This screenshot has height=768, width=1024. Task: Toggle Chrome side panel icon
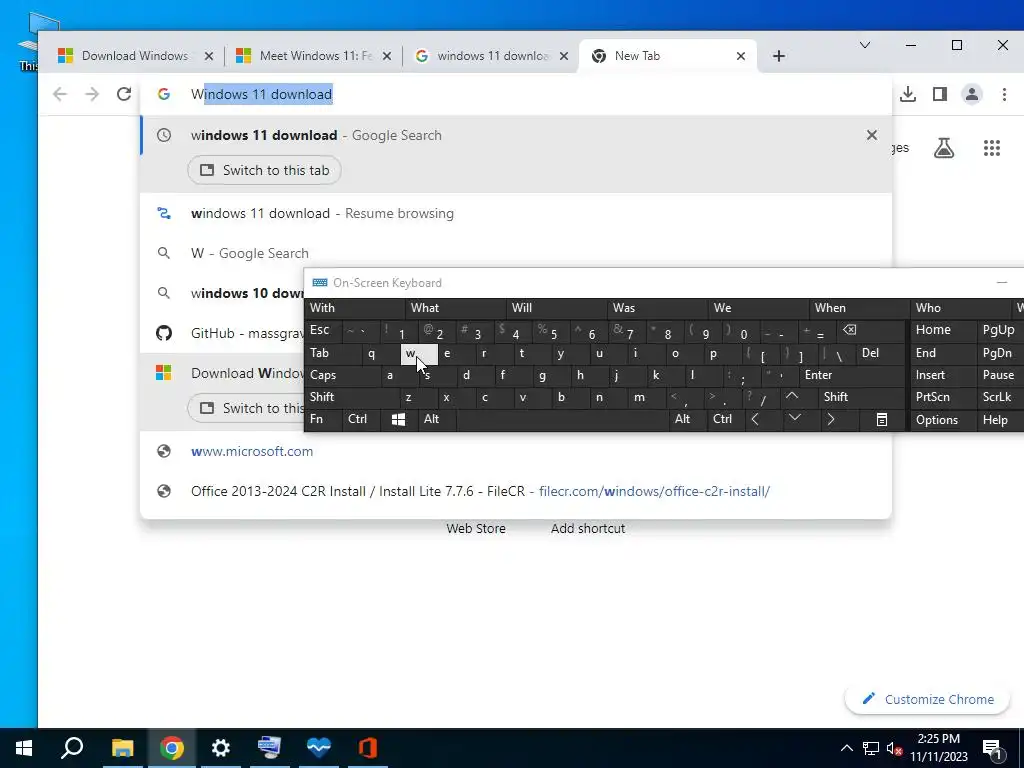click(x=940, y=94)
